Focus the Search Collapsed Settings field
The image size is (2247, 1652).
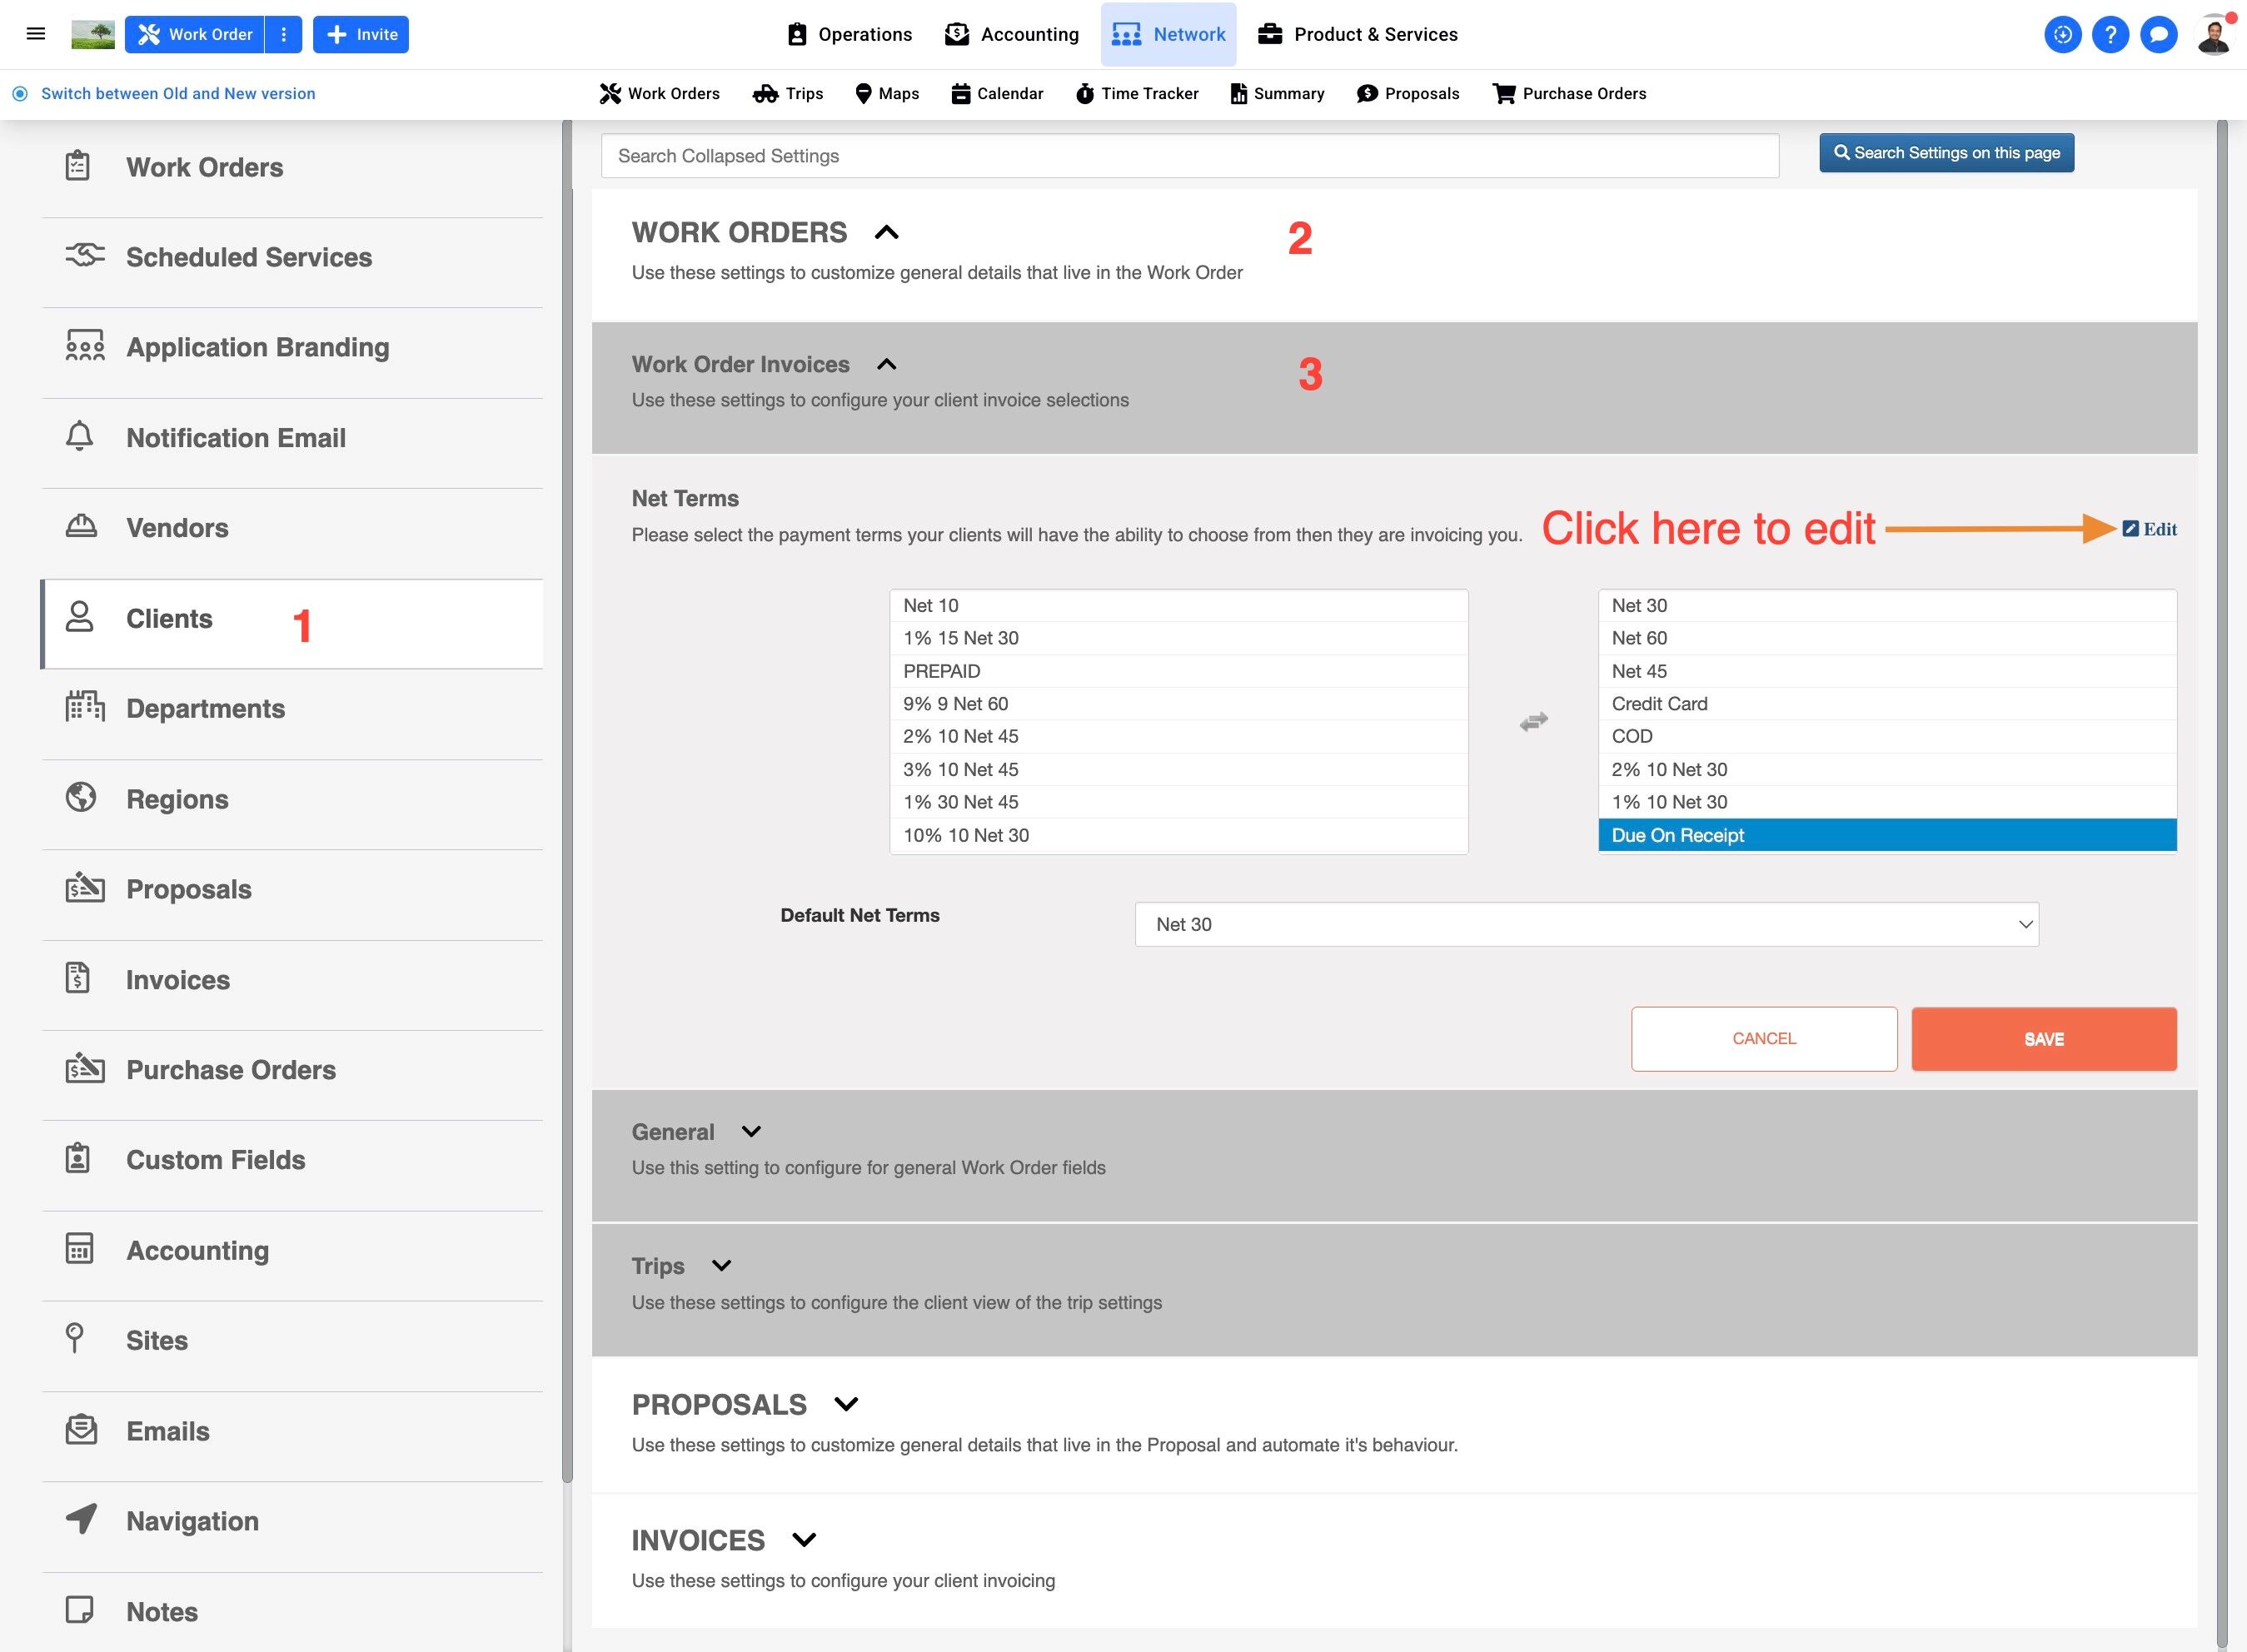pos(1189,156)
